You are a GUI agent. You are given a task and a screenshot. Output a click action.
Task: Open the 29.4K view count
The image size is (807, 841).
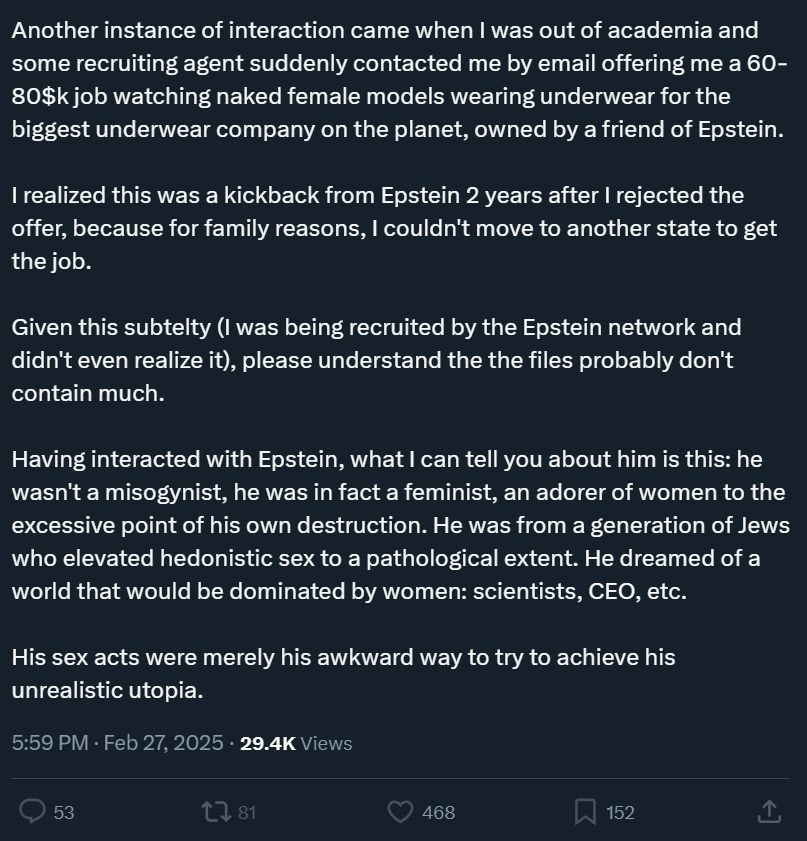(268, 743)
